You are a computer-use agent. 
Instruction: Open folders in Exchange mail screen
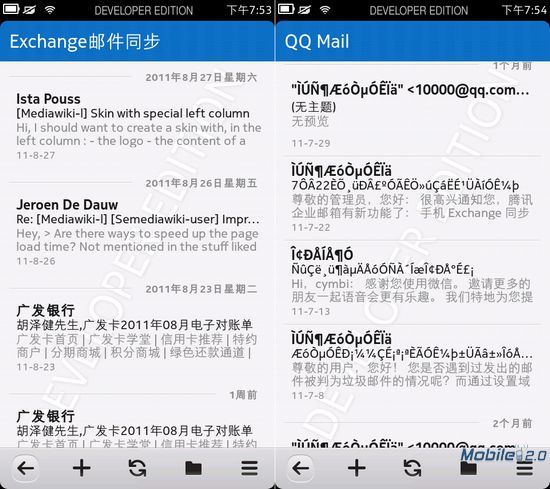point(193,468)
